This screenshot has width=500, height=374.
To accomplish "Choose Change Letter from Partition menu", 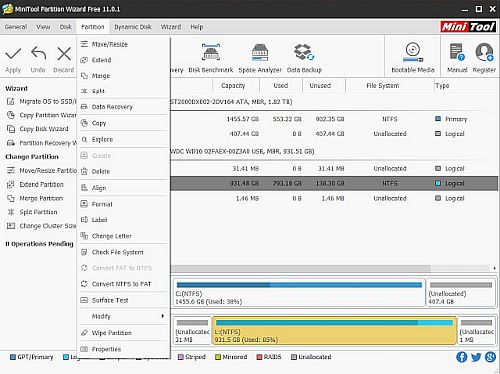I will [x=123, y=236].
